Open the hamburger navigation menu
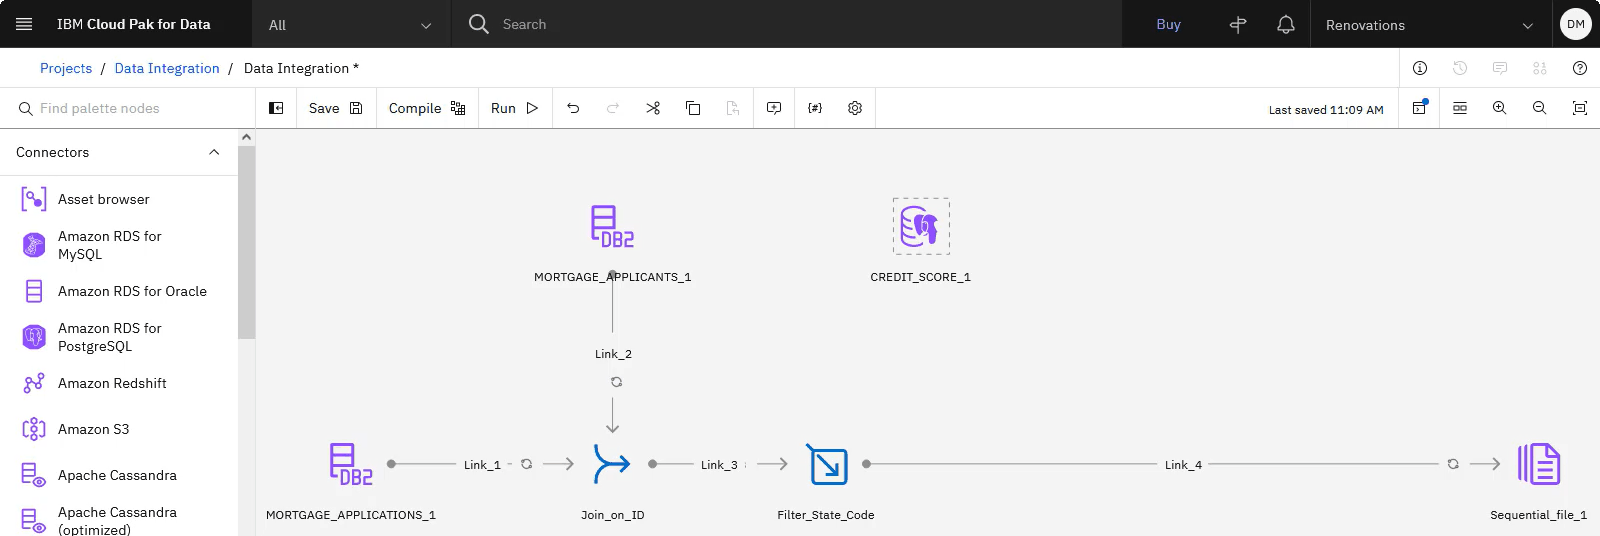Image resolution: width=1600 pixels, height=536 pixels. click(24, 24)
